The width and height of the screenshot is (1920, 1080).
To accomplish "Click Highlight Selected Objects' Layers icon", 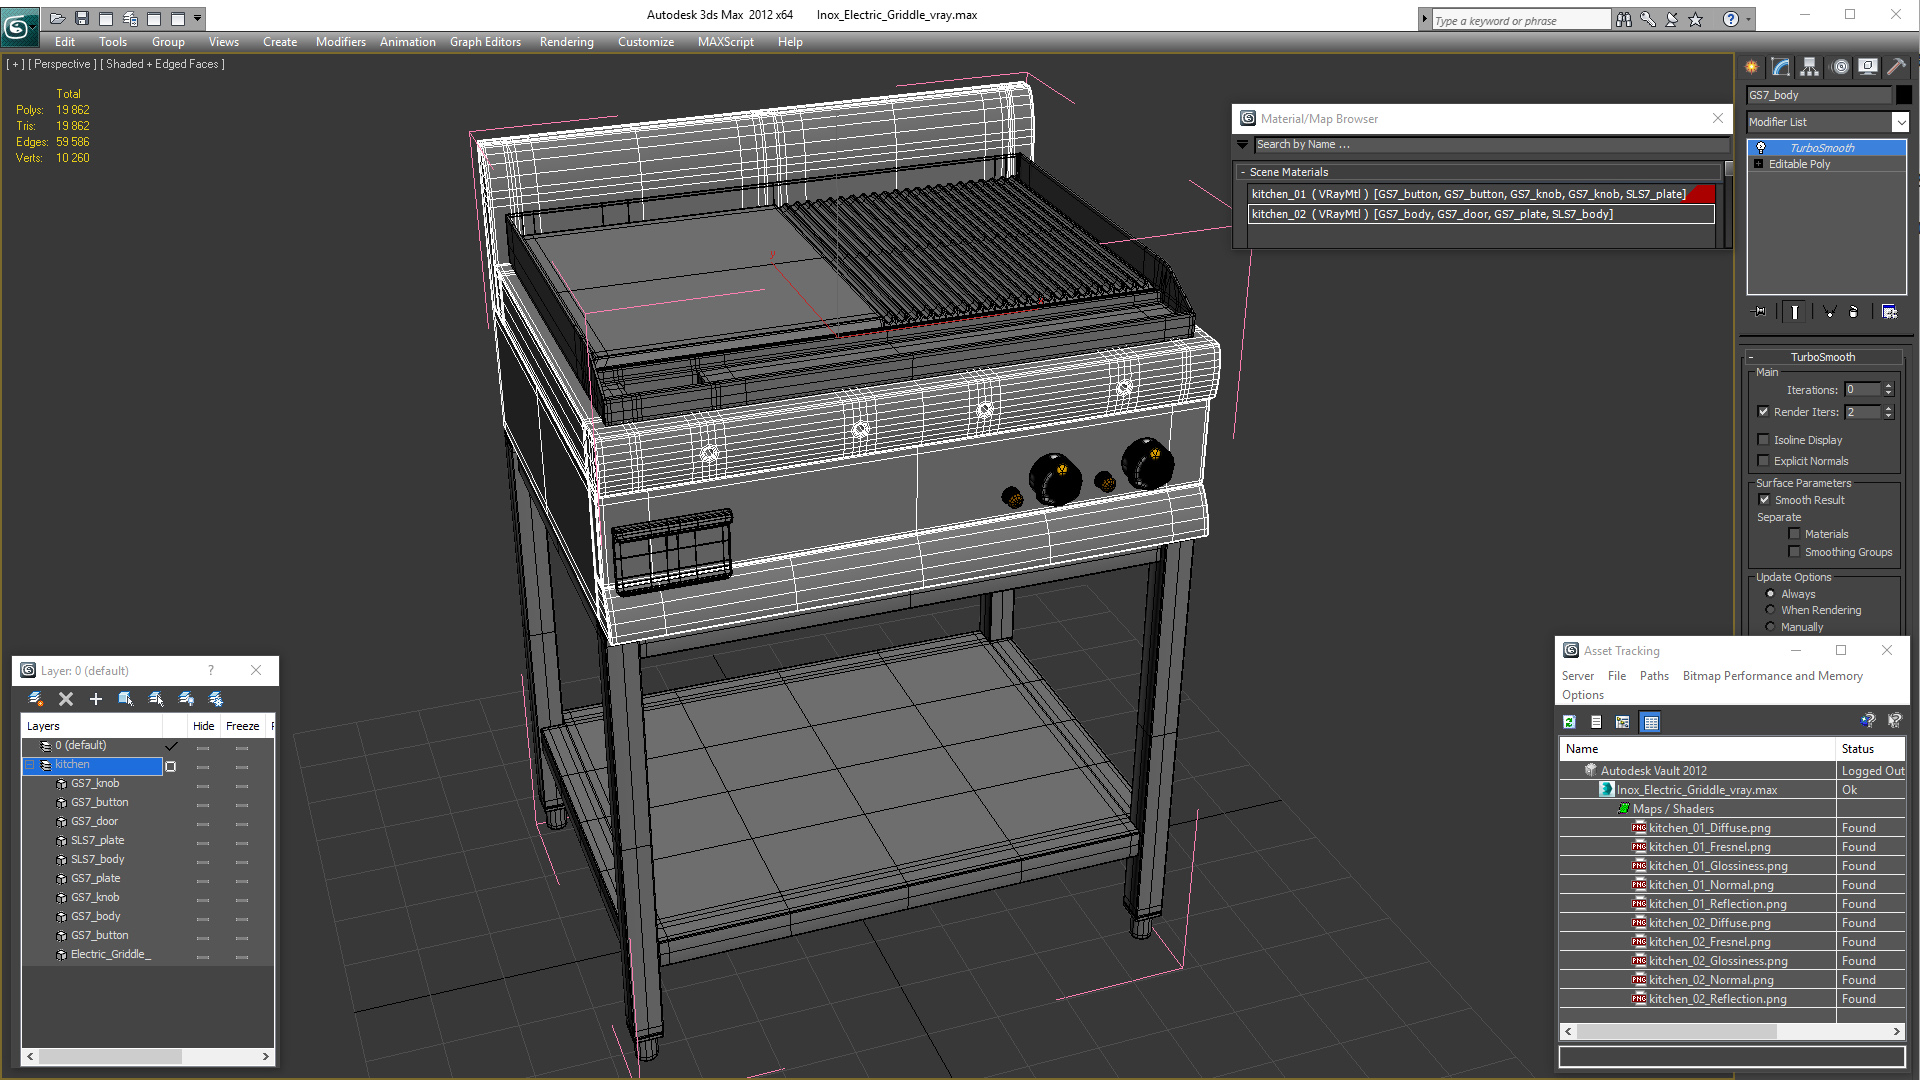I will click(156, 699).
